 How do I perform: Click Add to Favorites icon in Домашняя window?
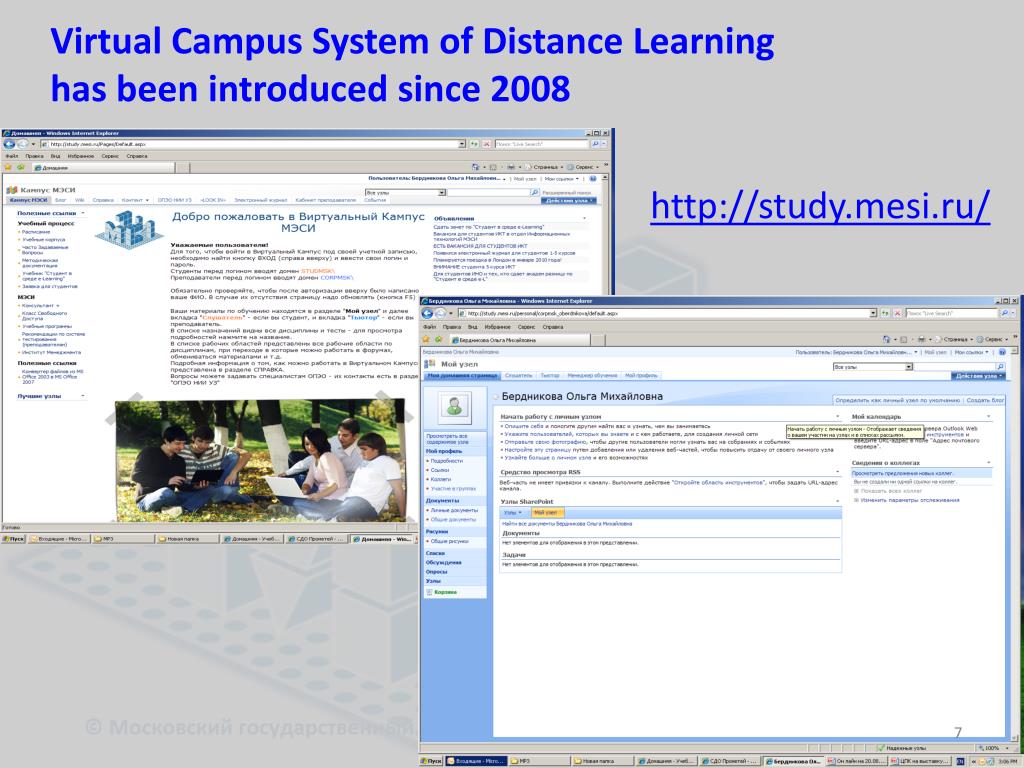point(20,167)
